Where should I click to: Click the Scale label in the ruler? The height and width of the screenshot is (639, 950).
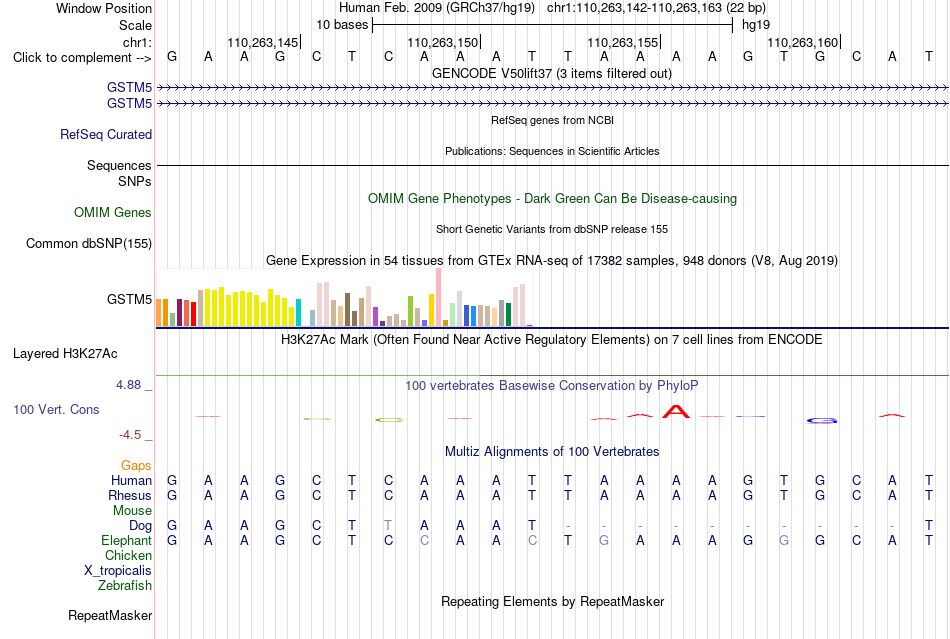[x=135, y=25]
